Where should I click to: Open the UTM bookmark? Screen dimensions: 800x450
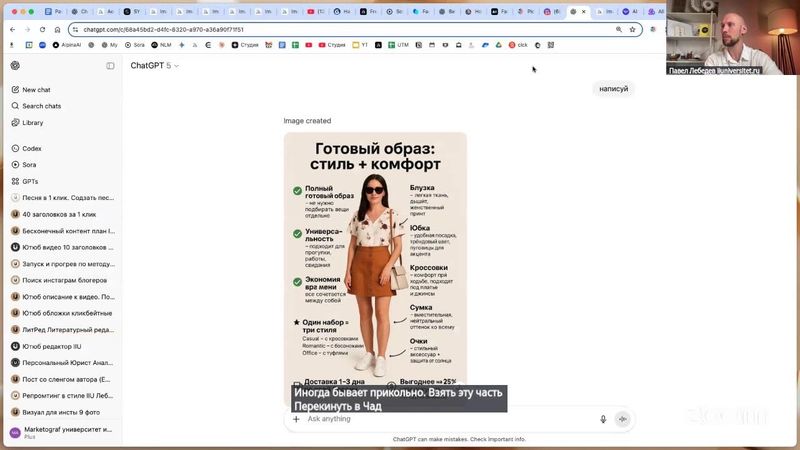coord(398,45)
